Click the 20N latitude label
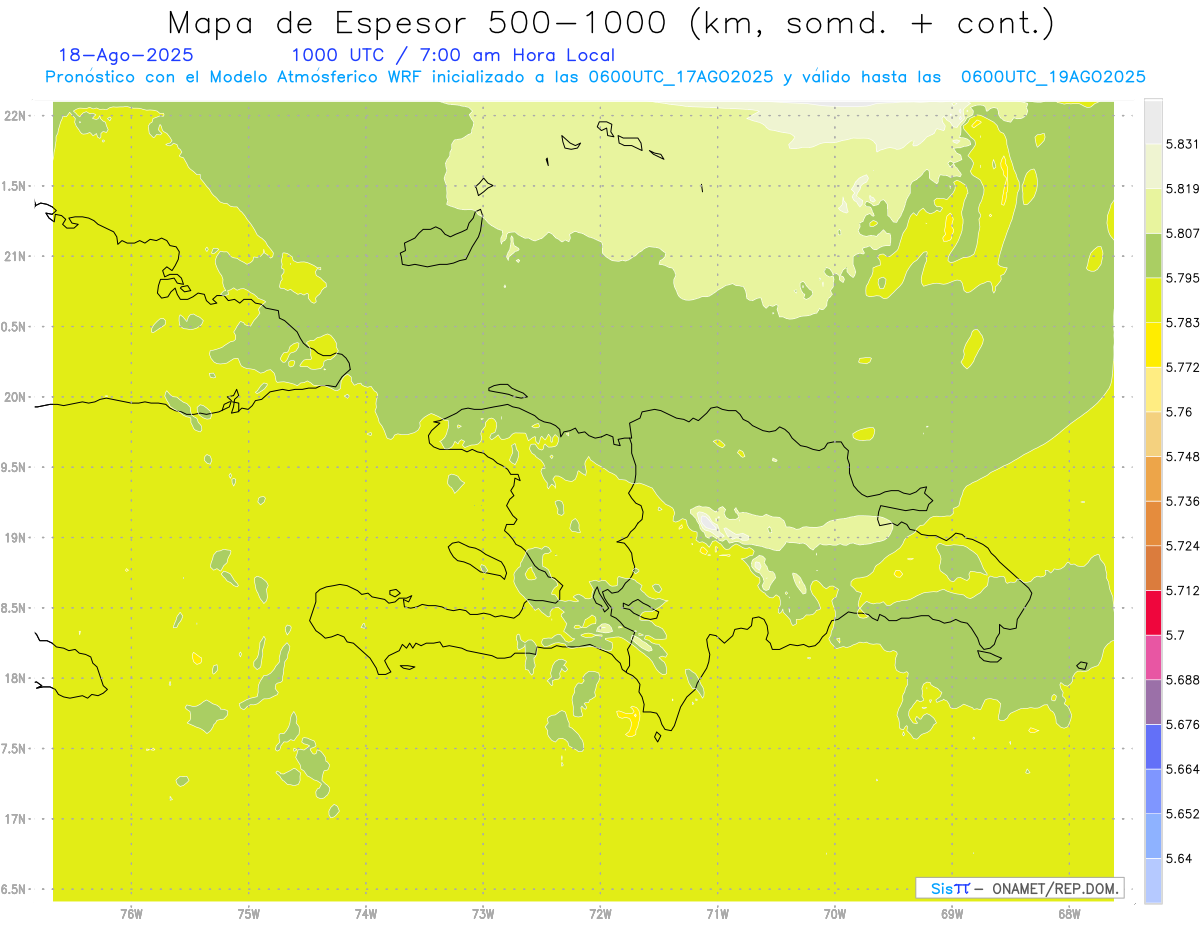This screenshot has width=1200, height=927. [x=14, y=397]
